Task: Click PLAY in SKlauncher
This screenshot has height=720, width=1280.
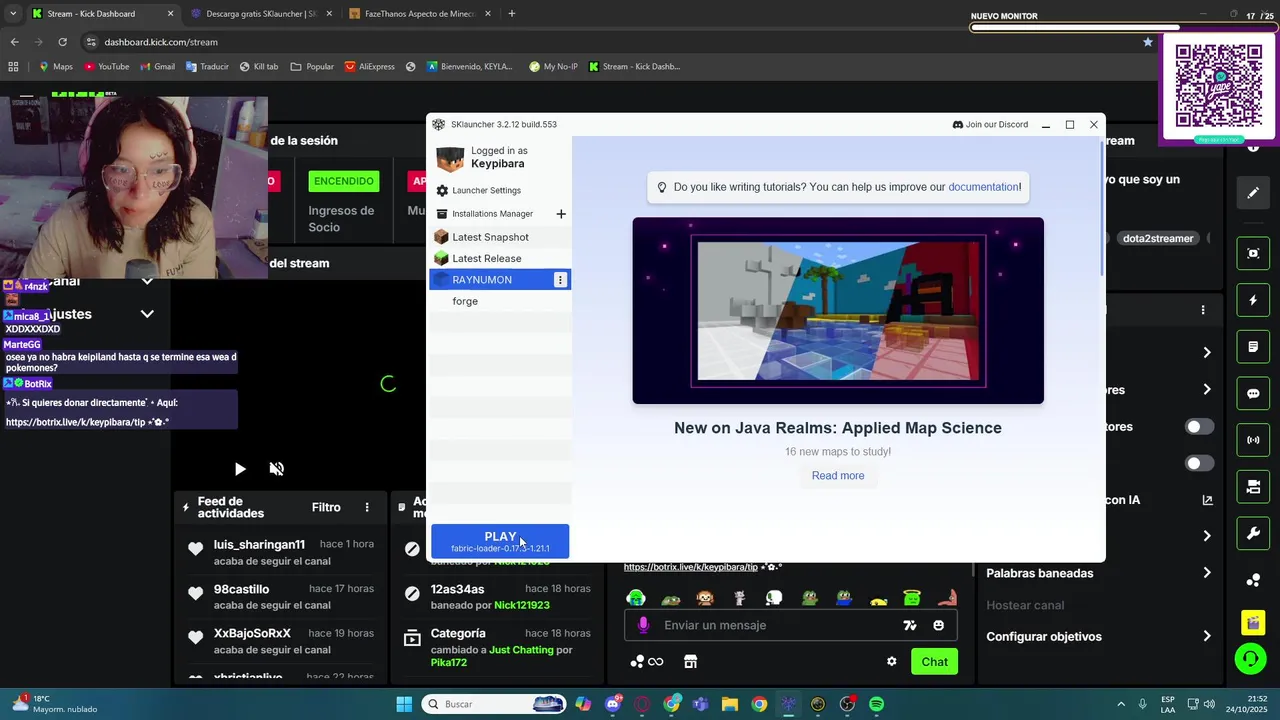Action: pos(500,541)
